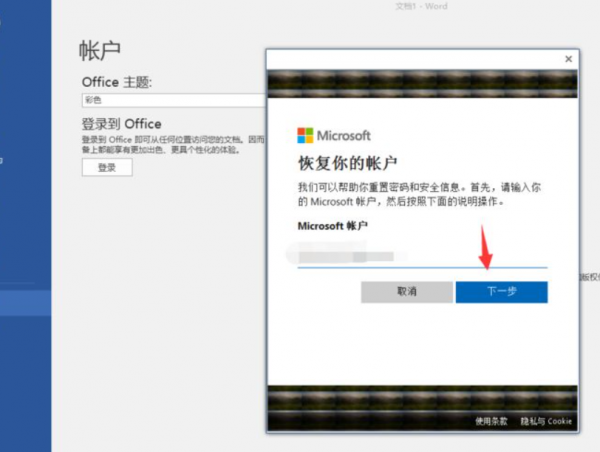Select the highlighted item in Word's blue sidebar

(x=26, y=303)
